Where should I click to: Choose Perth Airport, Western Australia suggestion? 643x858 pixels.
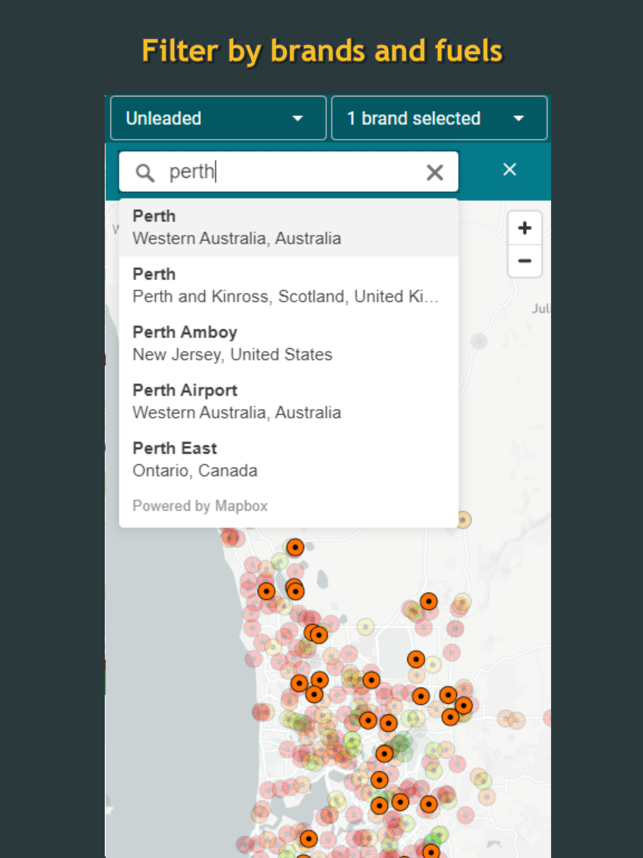click(288, 401)
